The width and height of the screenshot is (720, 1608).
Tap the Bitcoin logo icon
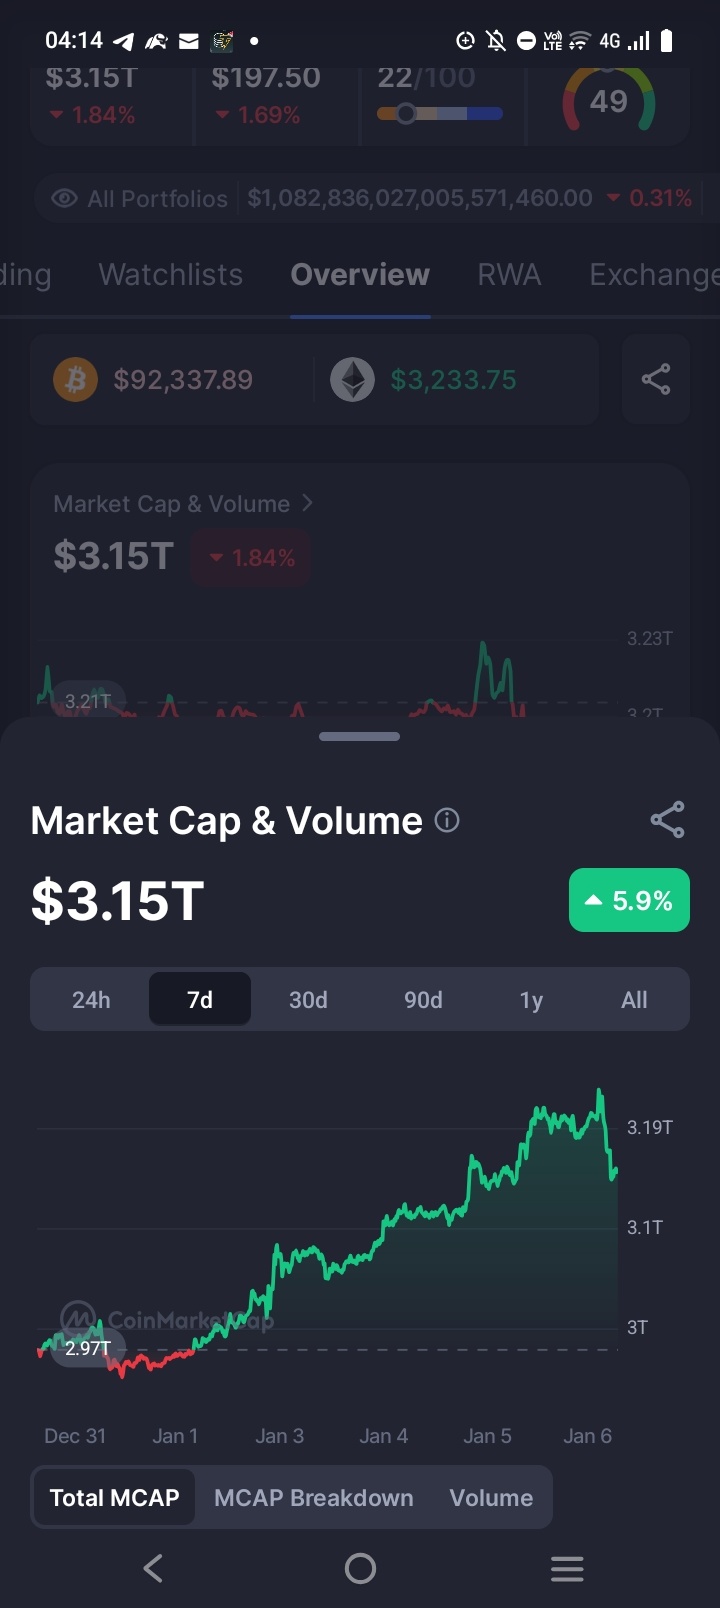pos(76,380)
